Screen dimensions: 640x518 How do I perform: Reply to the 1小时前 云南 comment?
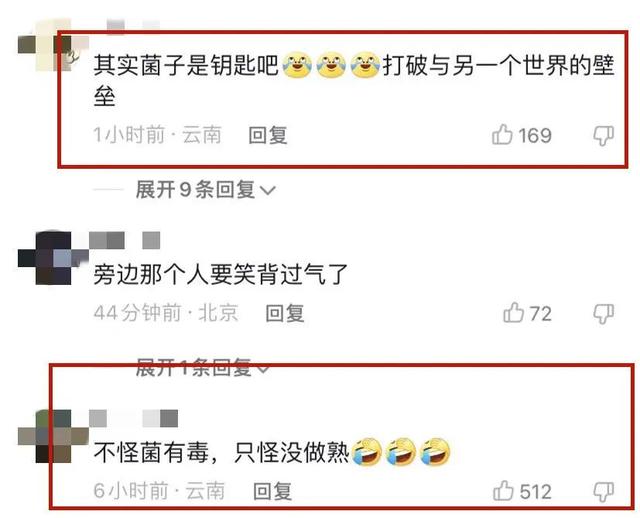[268, 135]
